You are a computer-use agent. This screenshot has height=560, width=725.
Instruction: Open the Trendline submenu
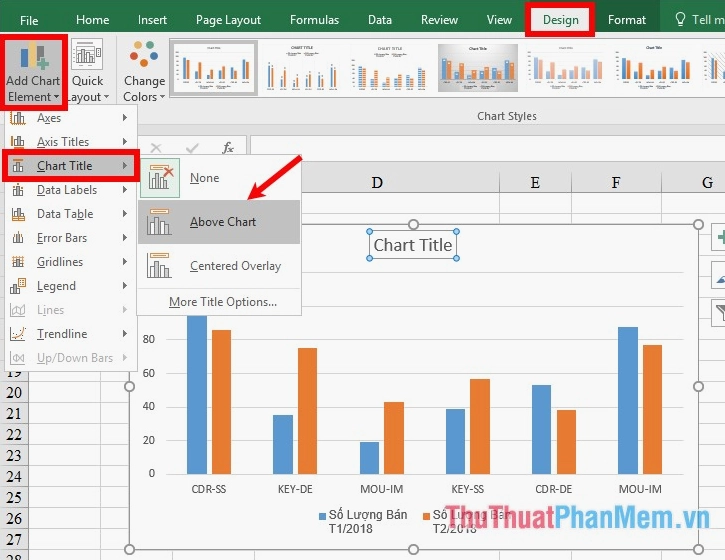click(x=71, y=334)
